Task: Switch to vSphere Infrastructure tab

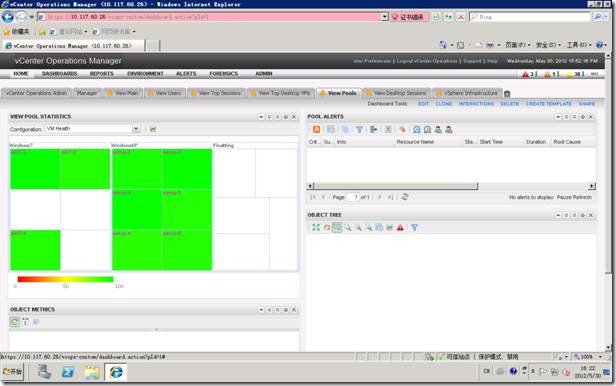Action: click(467, 93)
